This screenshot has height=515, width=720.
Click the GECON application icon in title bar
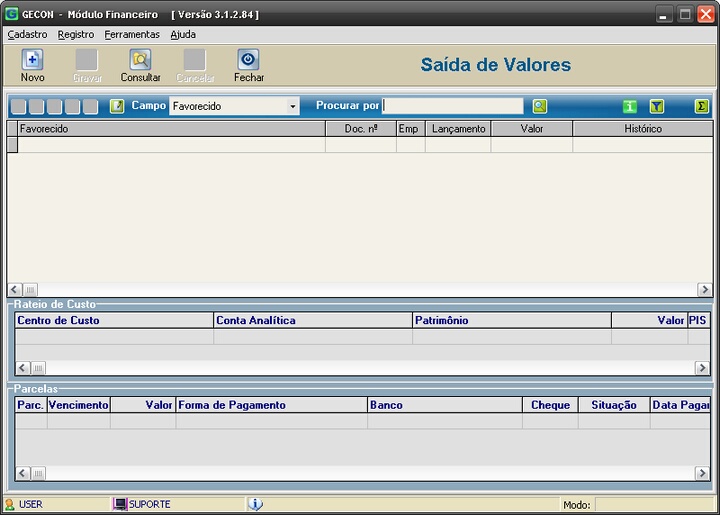[x=11, y=14]
